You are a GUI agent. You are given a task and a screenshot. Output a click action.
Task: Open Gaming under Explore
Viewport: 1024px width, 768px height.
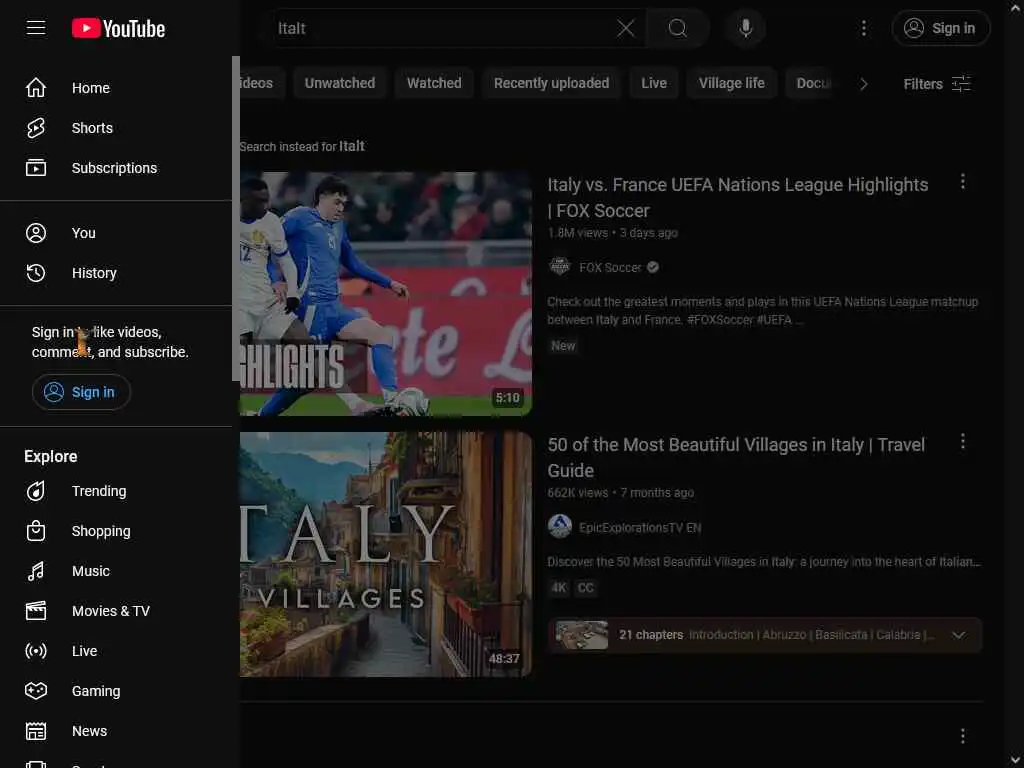coord(116,691)
